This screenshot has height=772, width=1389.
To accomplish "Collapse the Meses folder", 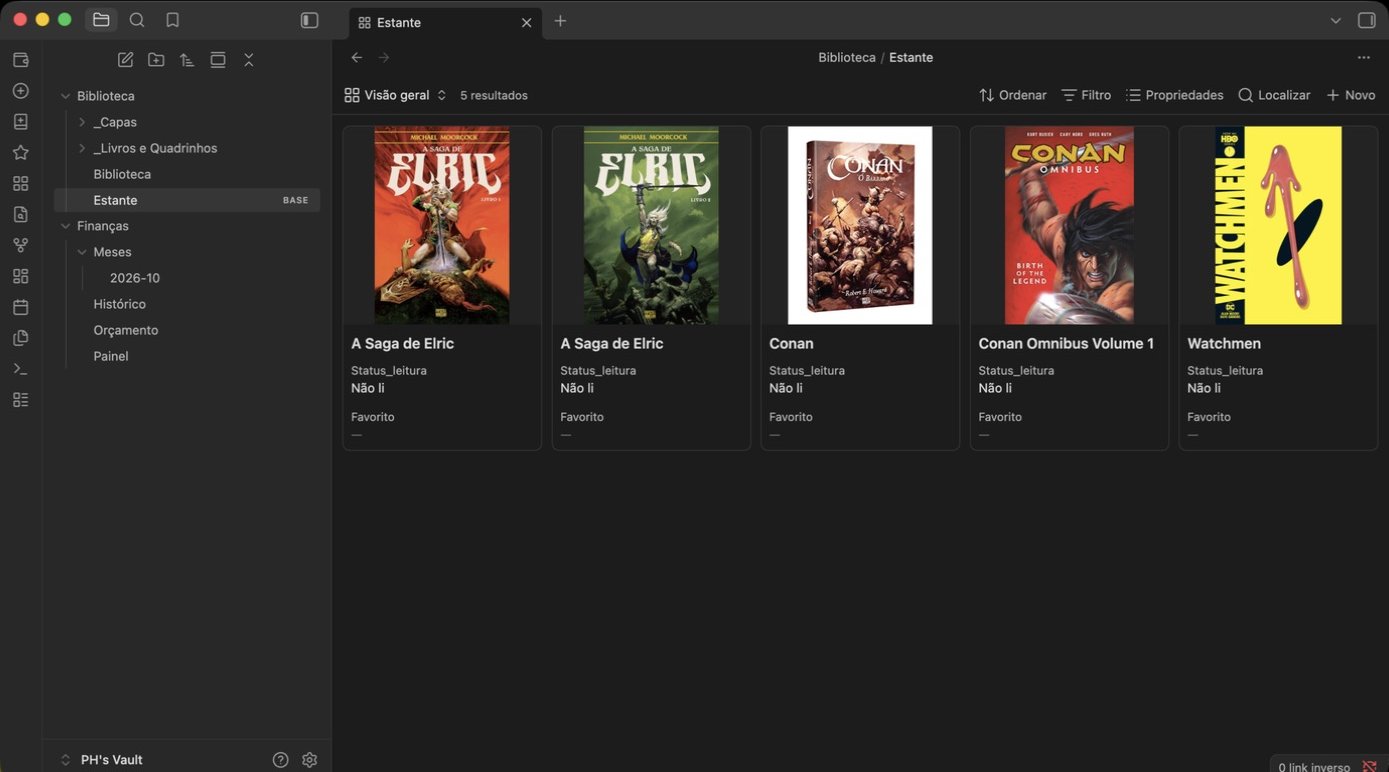I will (82, 252).
